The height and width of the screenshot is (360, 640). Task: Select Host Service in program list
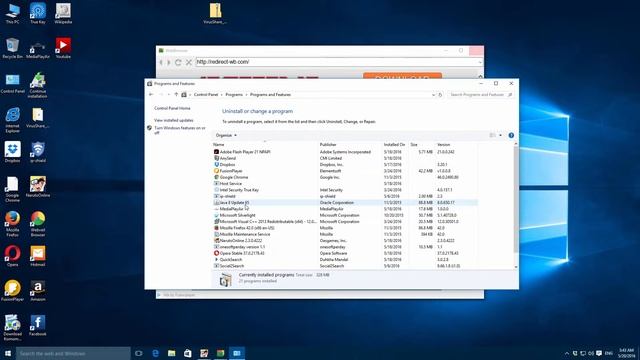click(x=344, y=184)
